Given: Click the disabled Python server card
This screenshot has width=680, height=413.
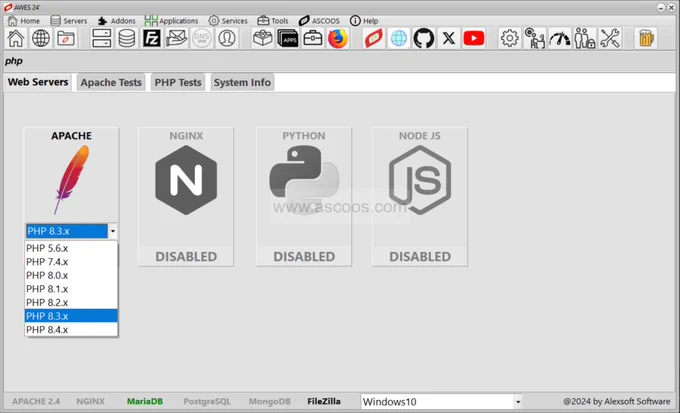Looking at the screenshot, I should tap(304, 197).
